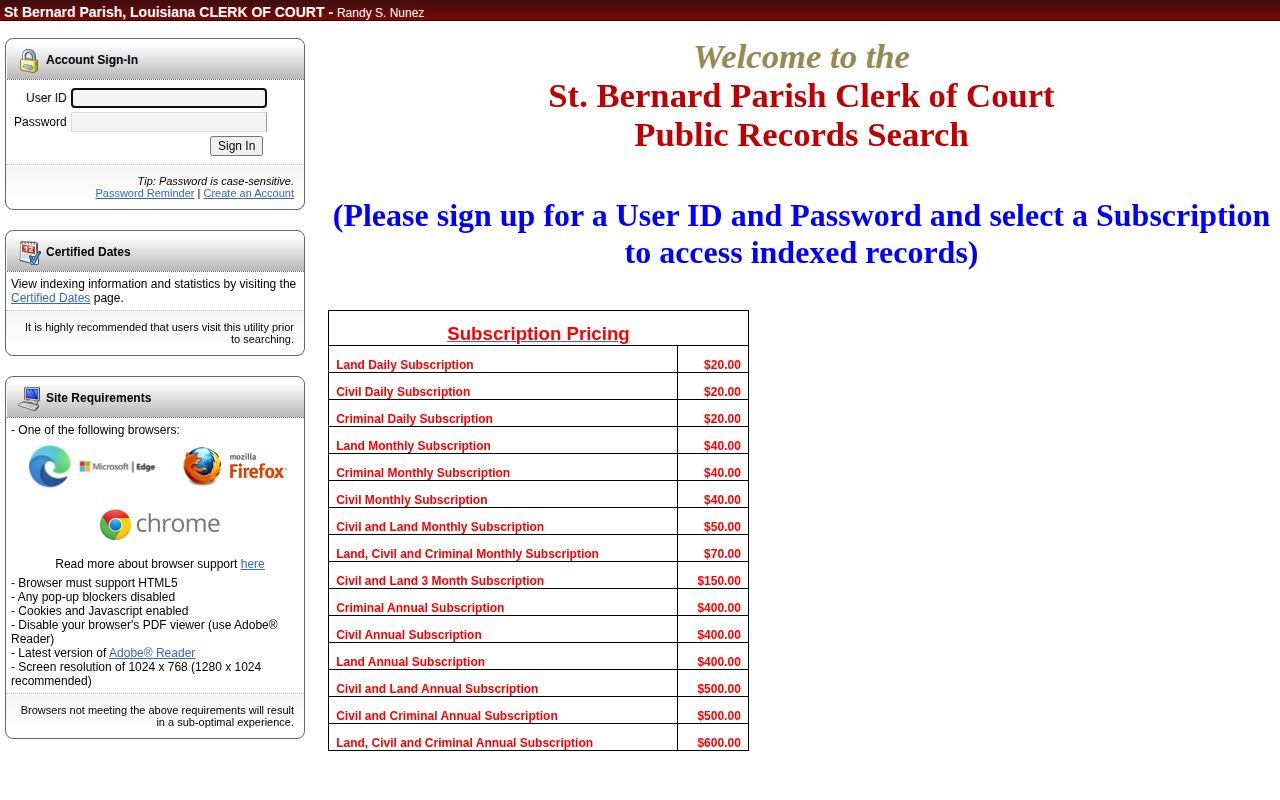Select 'Civil Annual Subscription' row text
This screenshot has height=800, width=1280.
[x=409, y=635]
